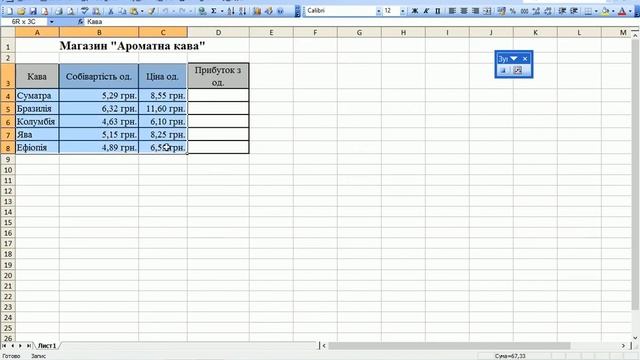Select column F by its header
This screenshot has height=360, width=640.
click(x=315, y=32)
